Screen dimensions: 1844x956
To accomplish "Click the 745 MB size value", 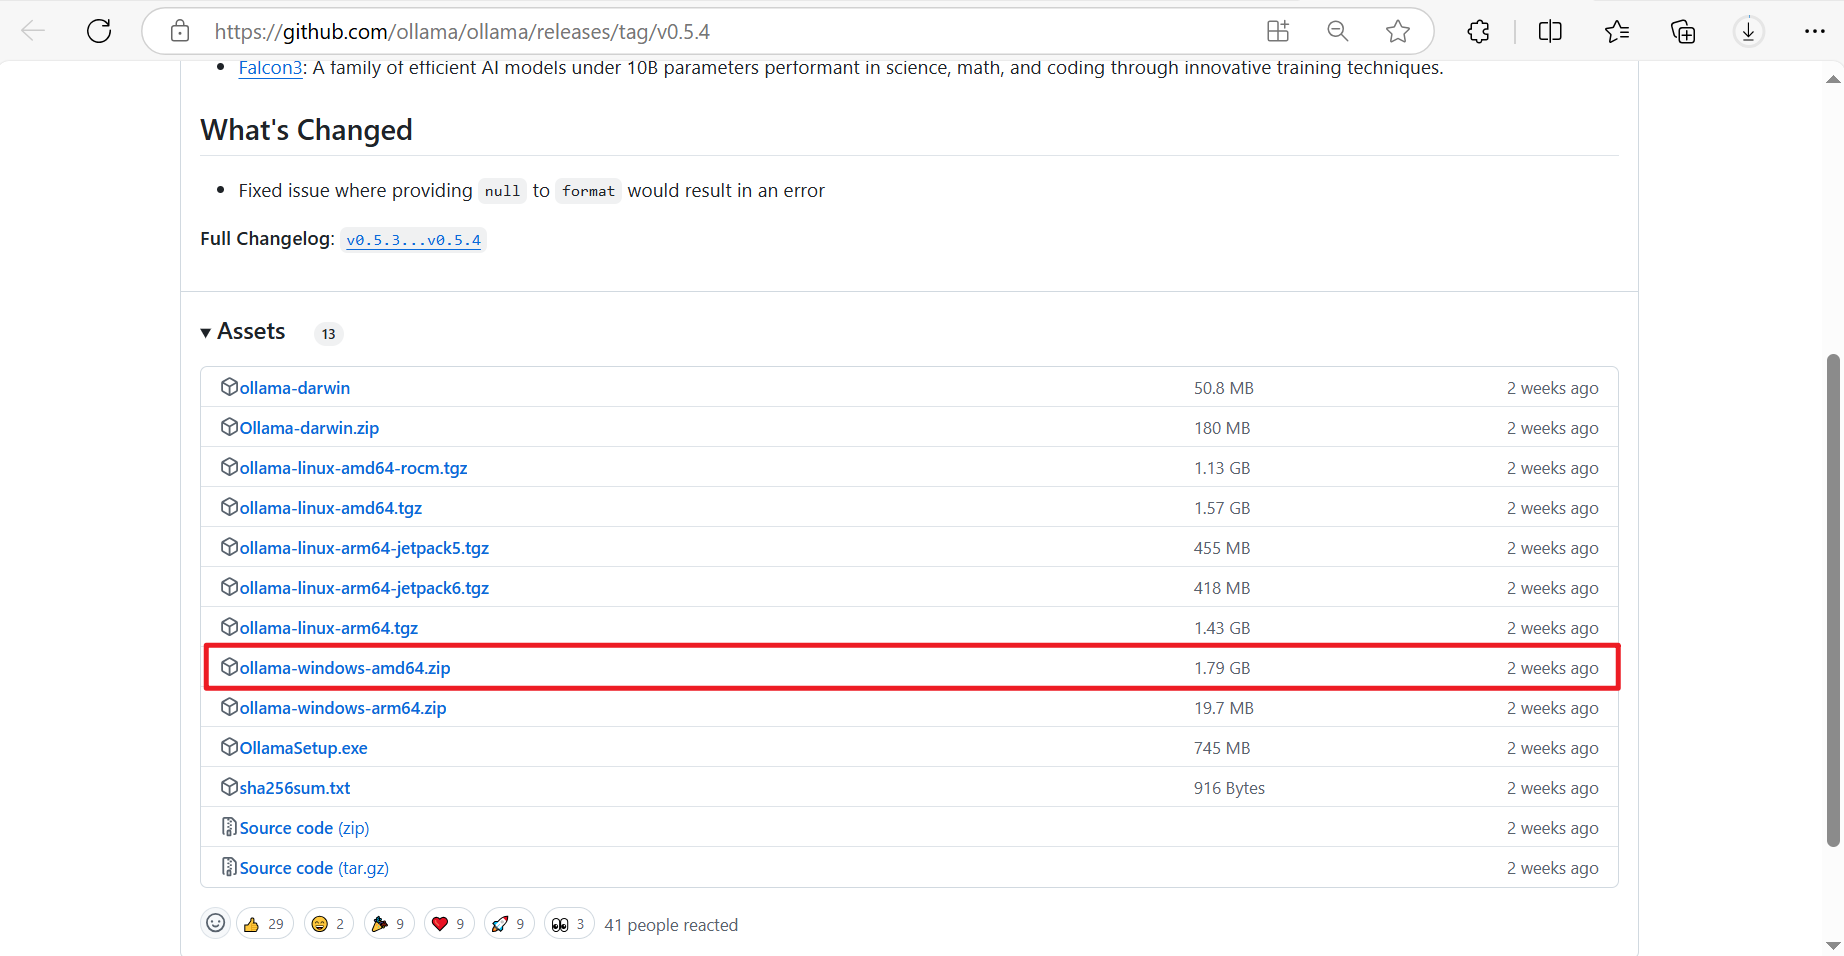I will [1222, 748].
